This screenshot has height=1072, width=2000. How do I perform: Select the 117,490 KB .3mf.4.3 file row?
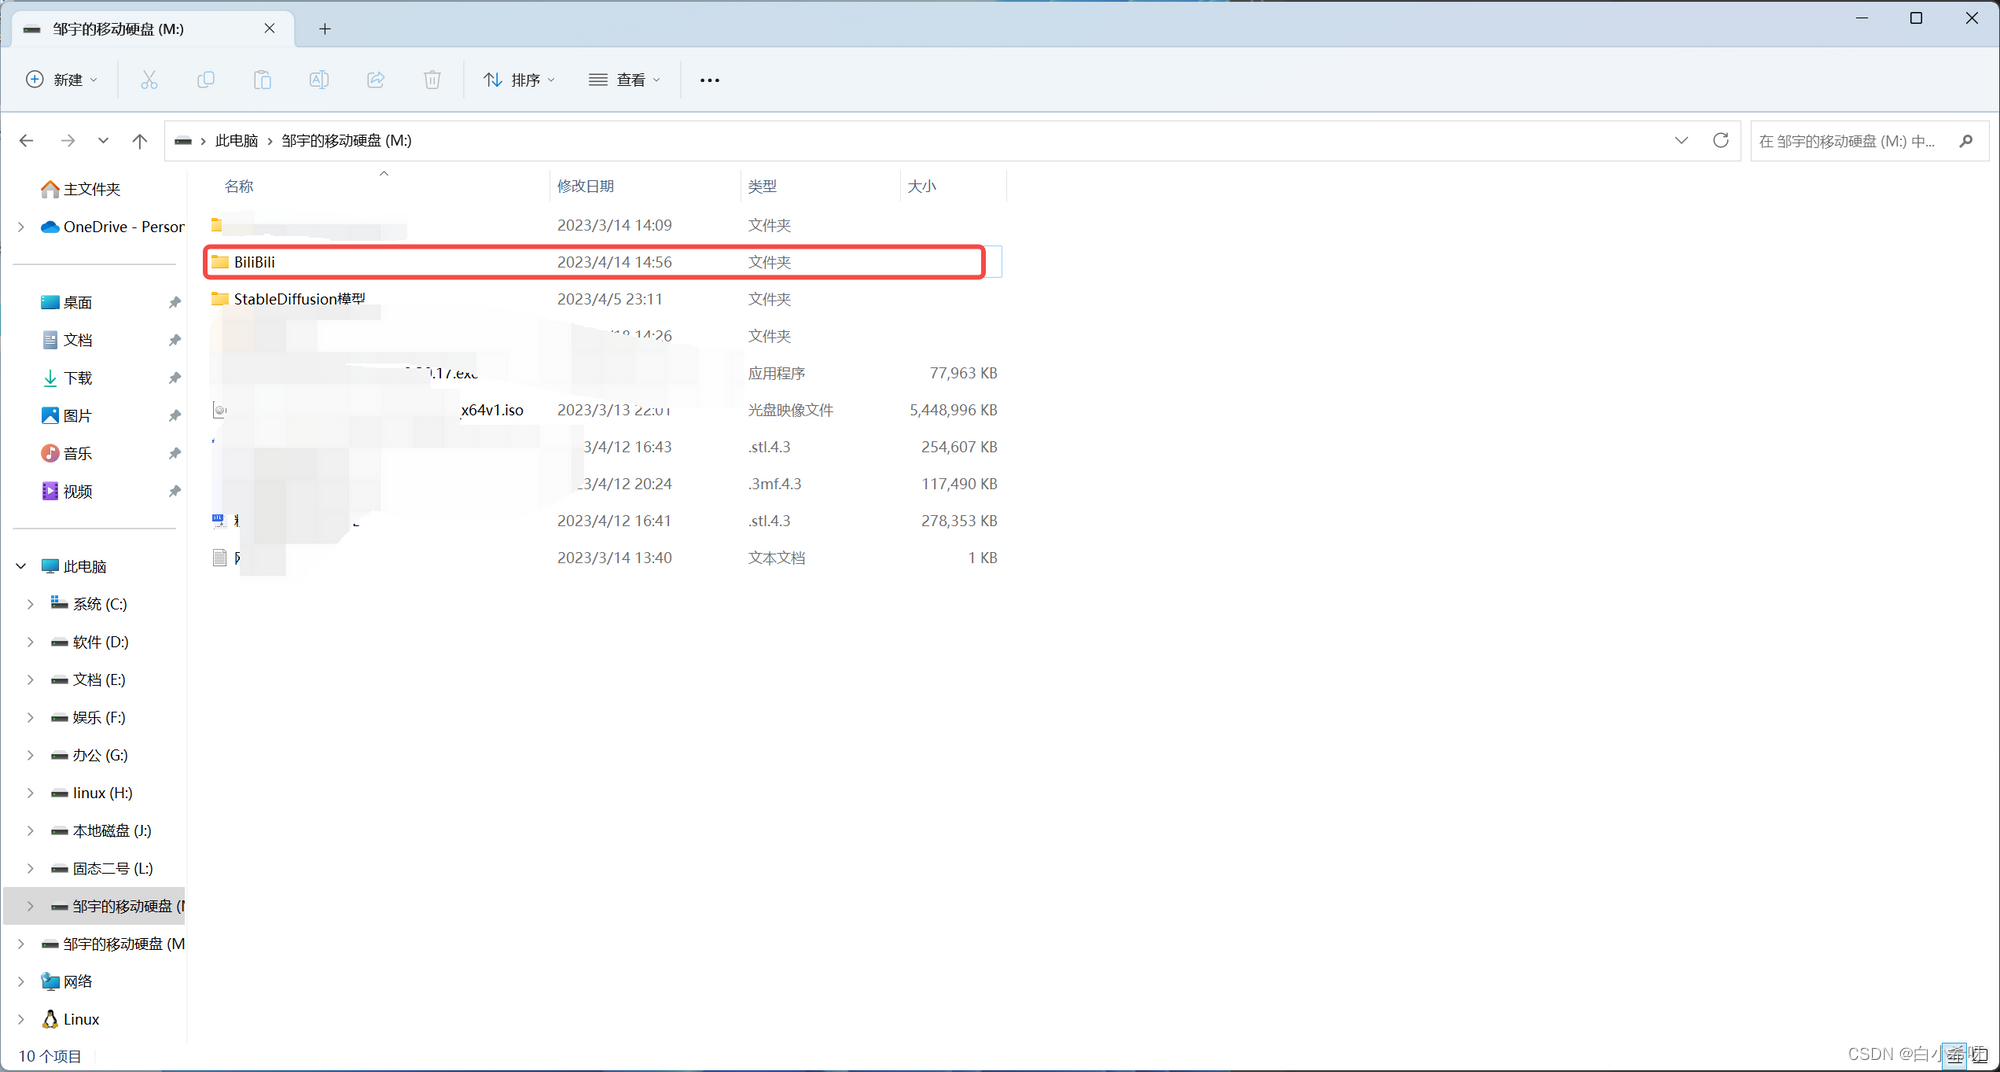pyautogui.click(x=603, y=484)
